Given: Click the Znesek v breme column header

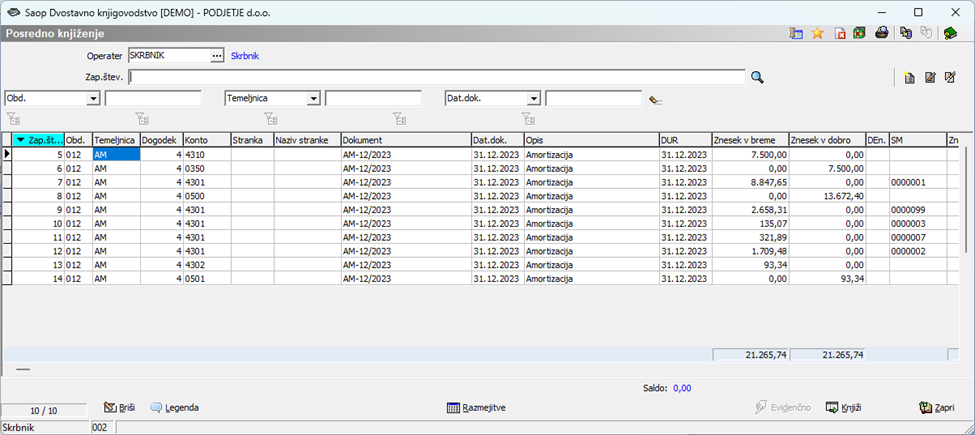Looking at the screenshot, I should tap(750, 140).
